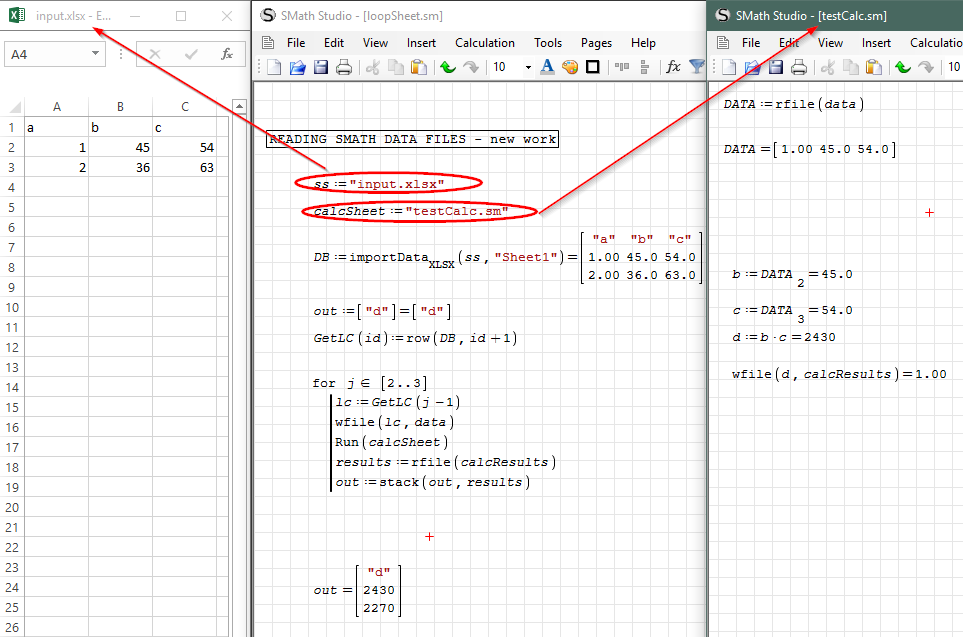The image size is (963, 637).
Task: Click the Paste icon in loopSheet toolbar
Action: point(419,67)
